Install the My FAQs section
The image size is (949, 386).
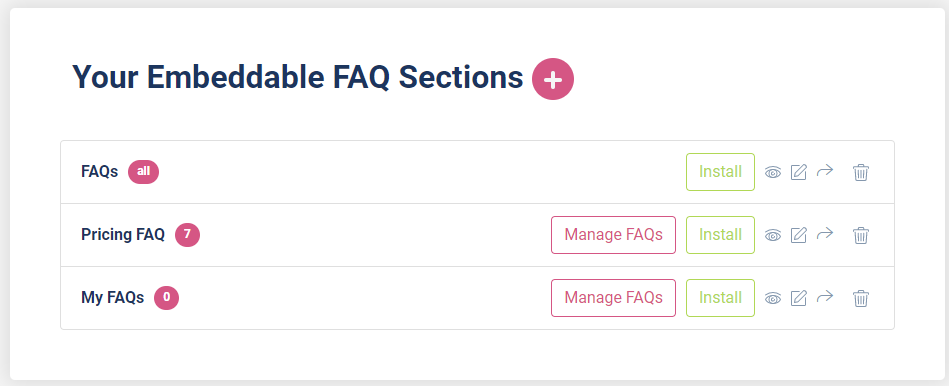pyautogui.click(x=720, y=298)
